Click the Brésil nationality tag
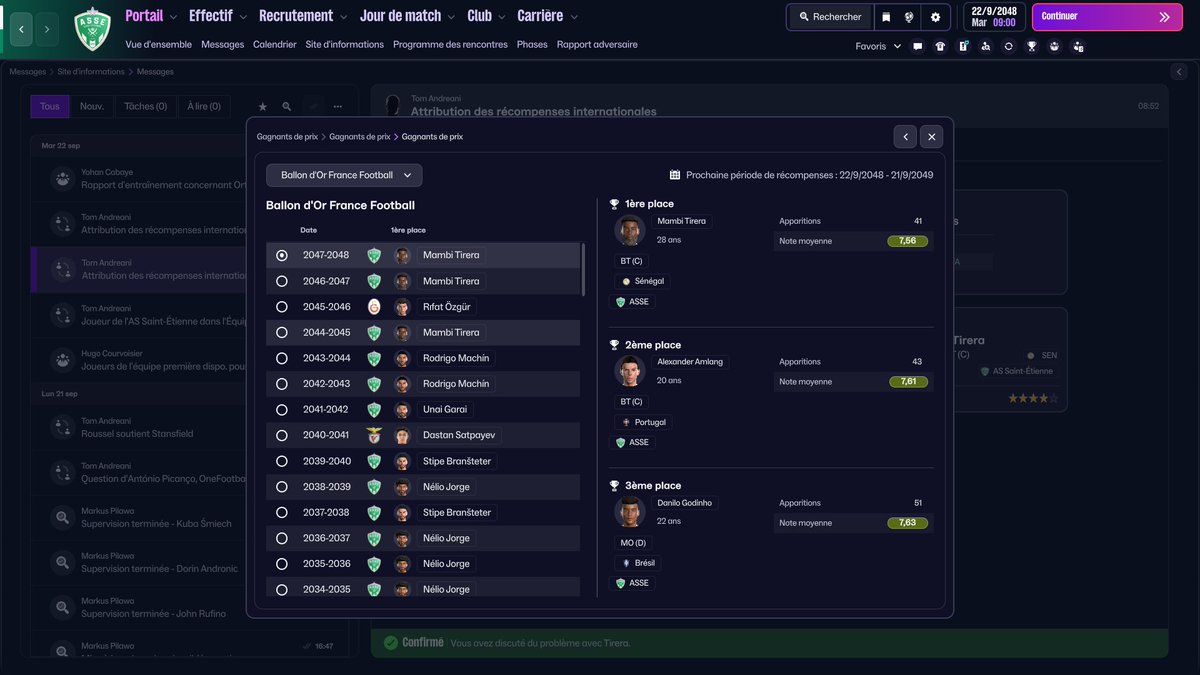 (638, 563)
